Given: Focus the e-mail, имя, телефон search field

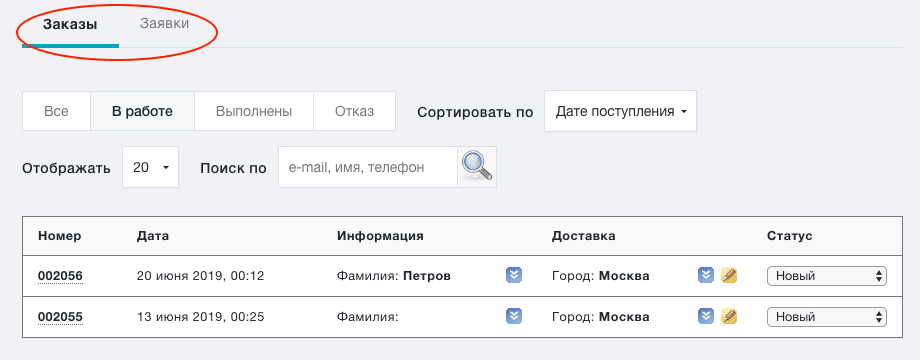Looking at the screenshot, I should pos(368,167).
